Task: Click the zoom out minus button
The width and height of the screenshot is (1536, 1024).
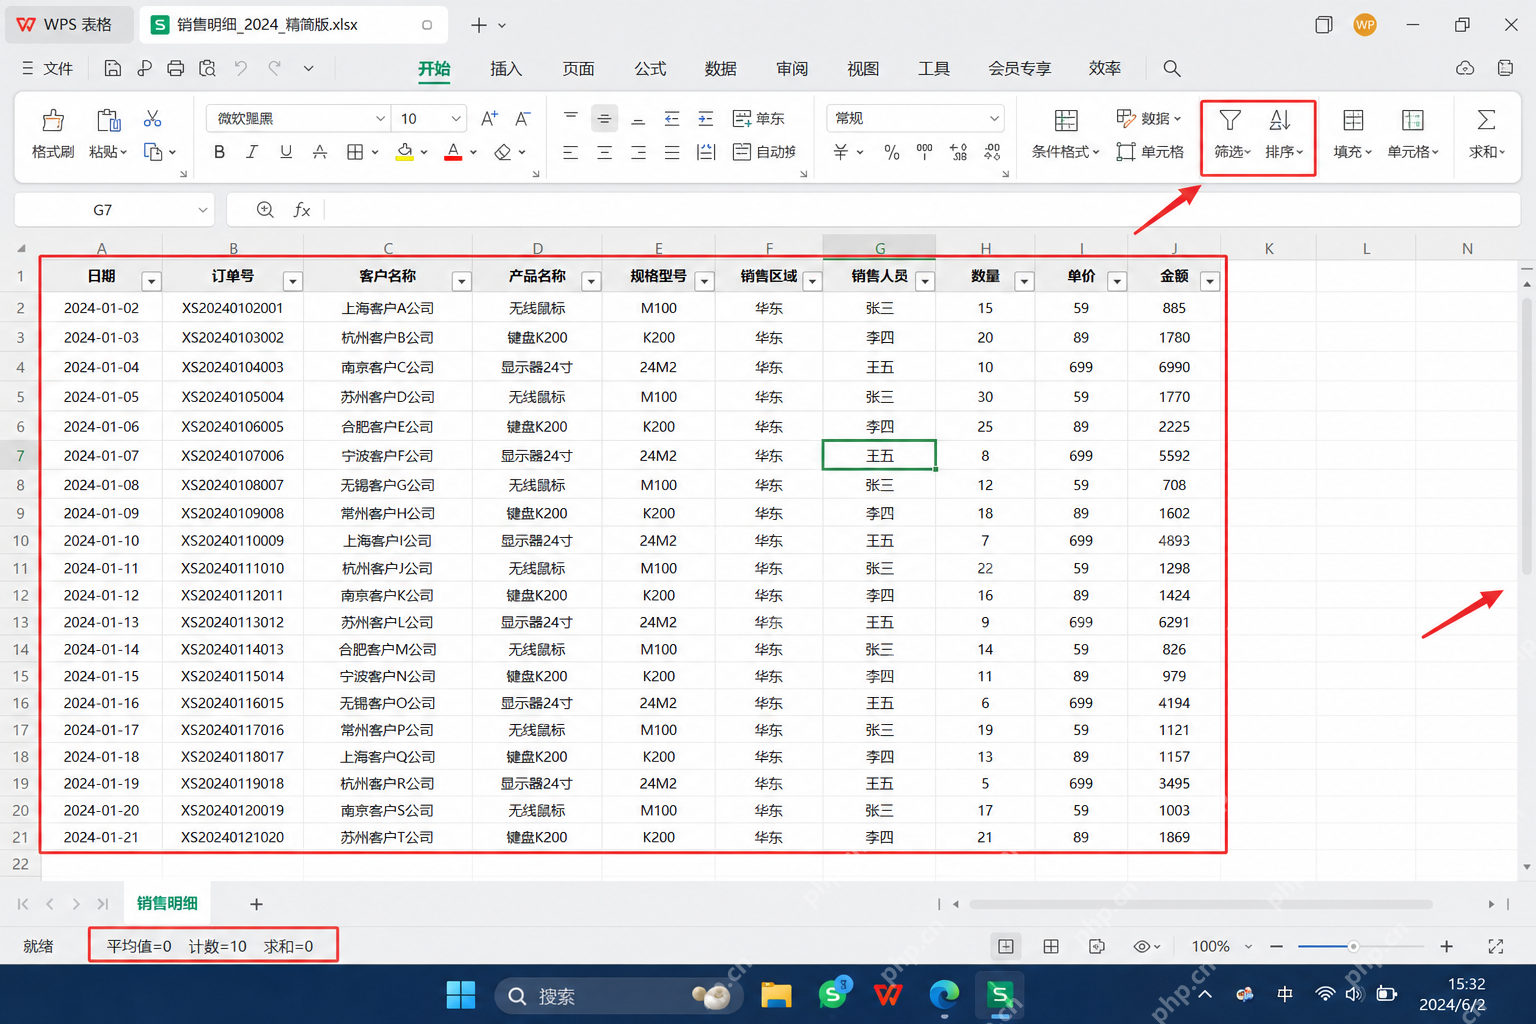Action: [x=1276, y=946]
